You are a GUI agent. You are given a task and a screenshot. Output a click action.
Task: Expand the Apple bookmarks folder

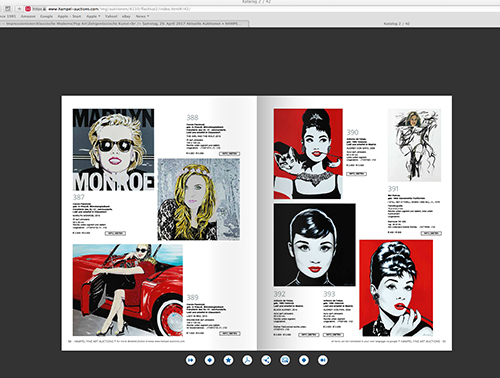point(93,16)
